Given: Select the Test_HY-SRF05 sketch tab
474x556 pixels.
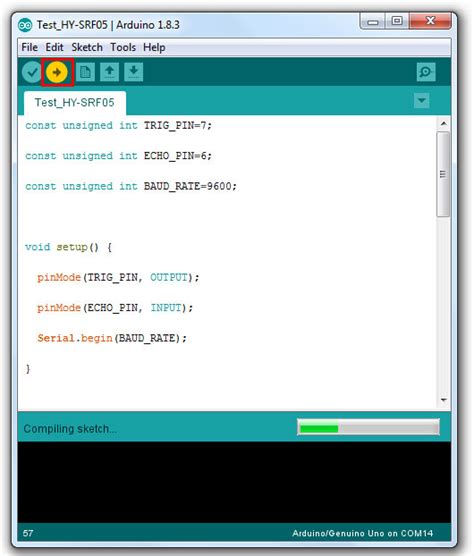Looking at the screenshot, I should (75, 103).
